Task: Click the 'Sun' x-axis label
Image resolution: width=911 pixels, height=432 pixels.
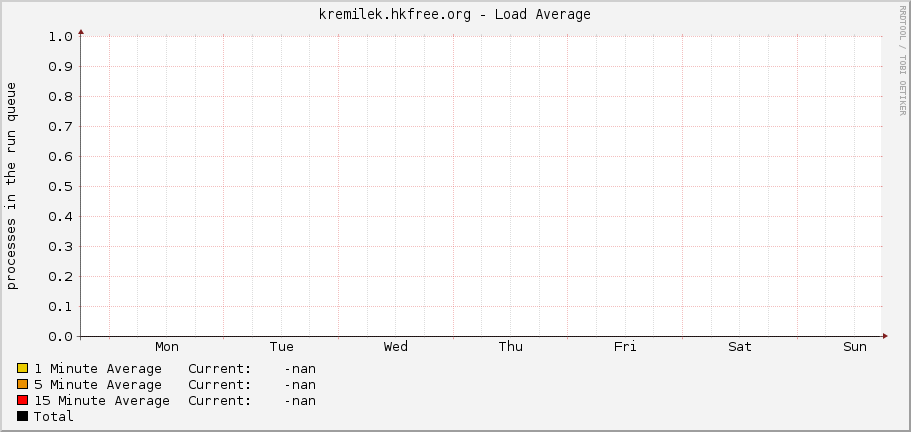Action: click(855, 347)
